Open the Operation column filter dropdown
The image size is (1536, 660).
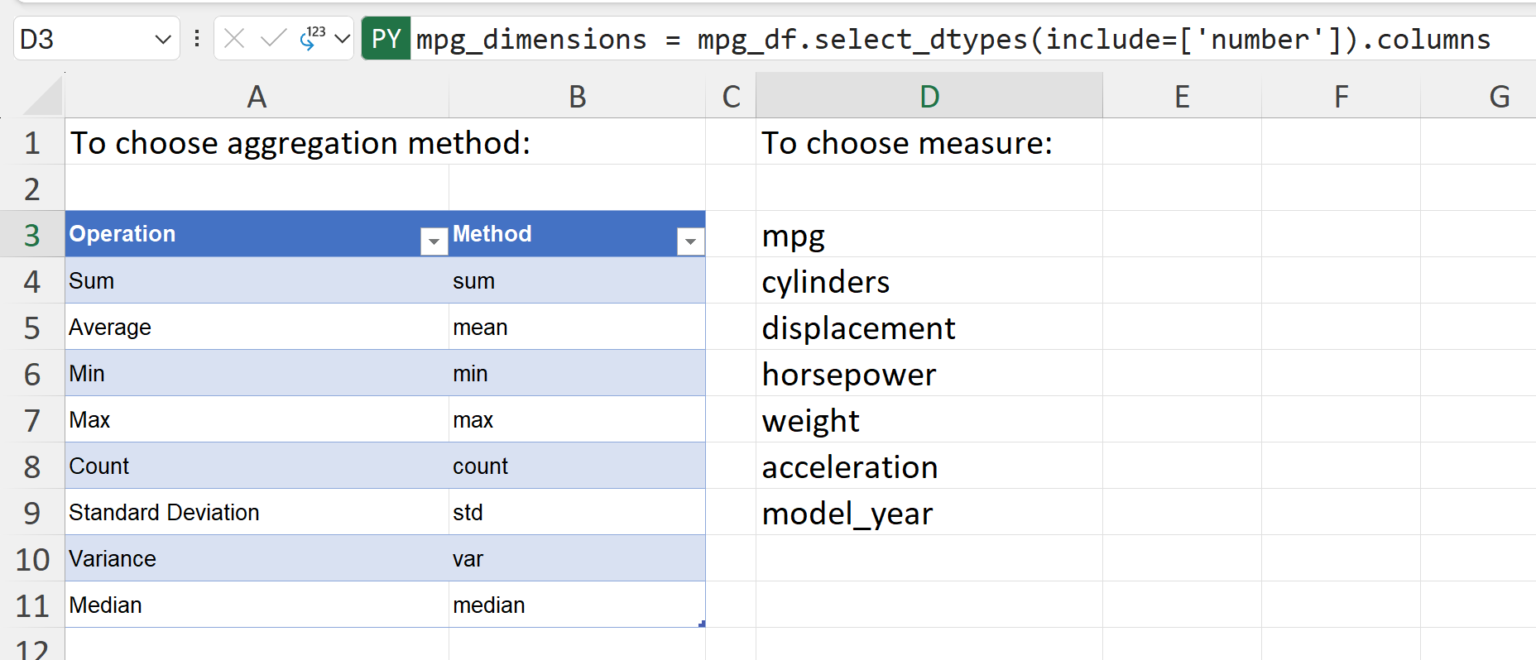coord(434,241)
